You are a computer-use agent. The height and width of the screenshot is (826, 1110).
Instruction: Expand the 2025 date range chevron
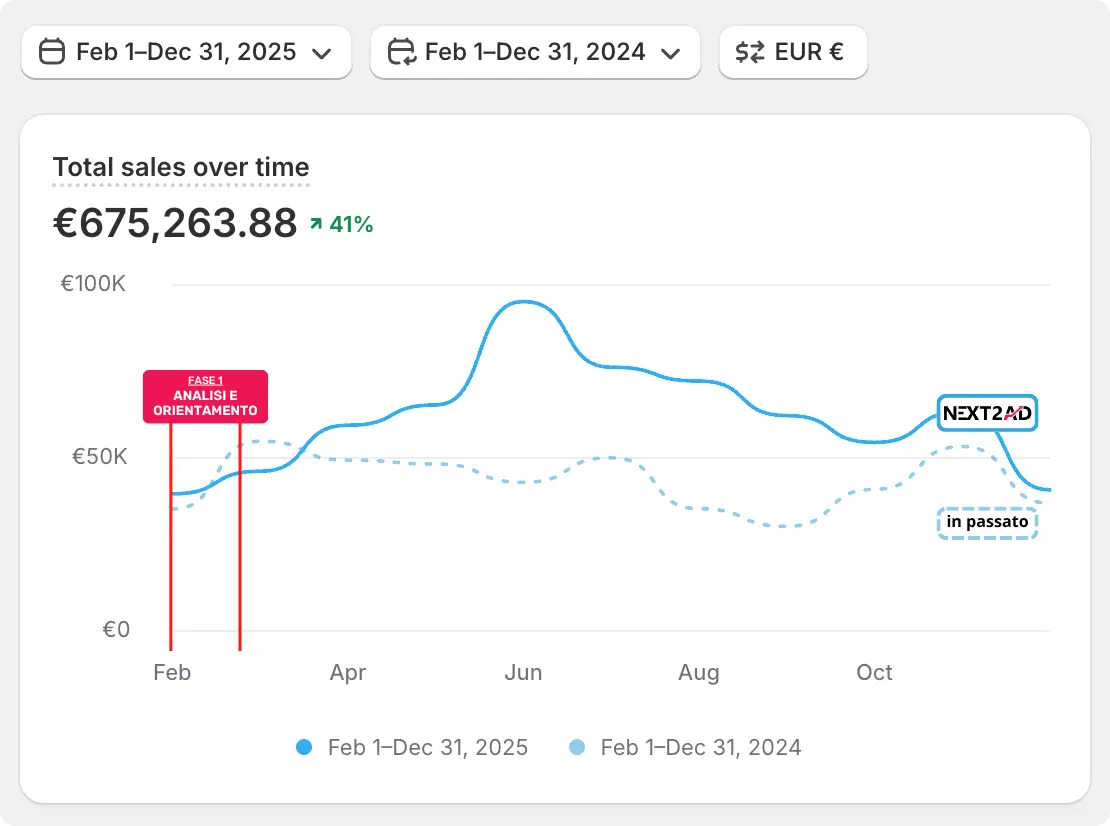(321, 53)
